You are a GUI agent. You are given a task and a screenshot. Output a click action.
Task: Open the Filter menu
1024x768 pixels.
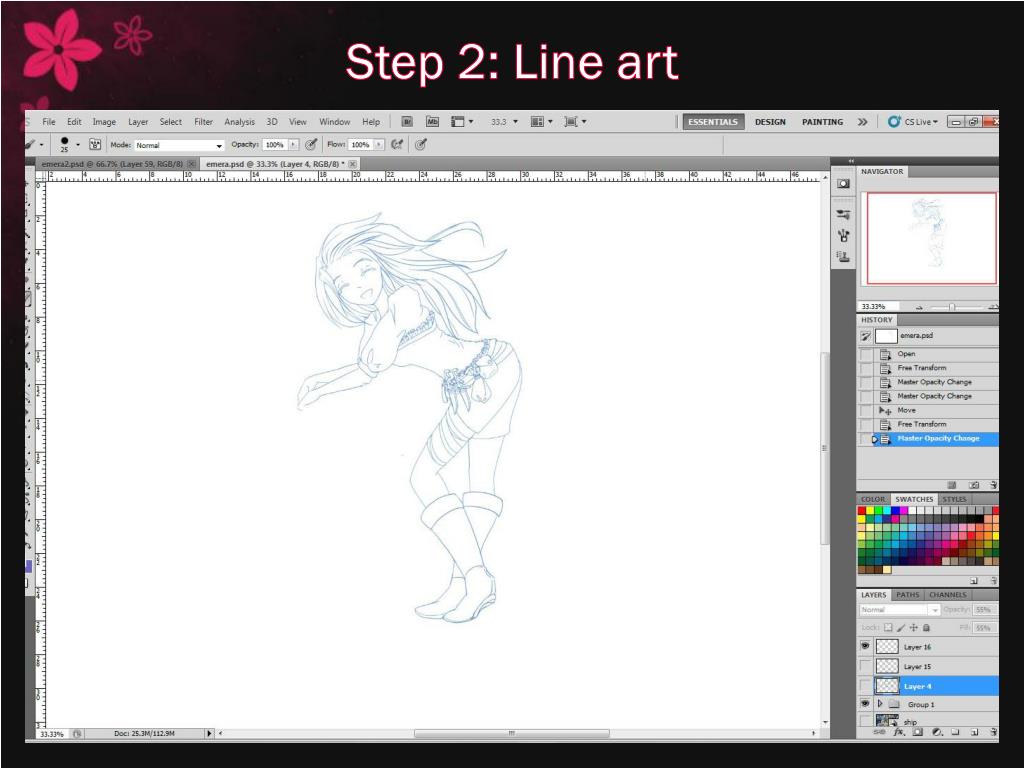click(203, 121)
